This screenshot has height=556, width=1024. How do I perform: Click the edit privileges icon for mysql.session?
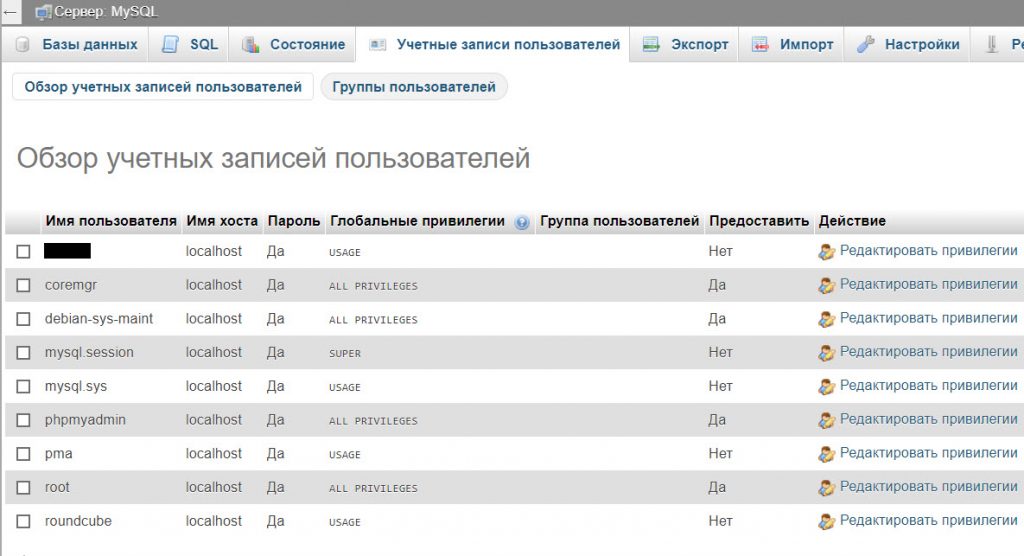coord(827,353)
